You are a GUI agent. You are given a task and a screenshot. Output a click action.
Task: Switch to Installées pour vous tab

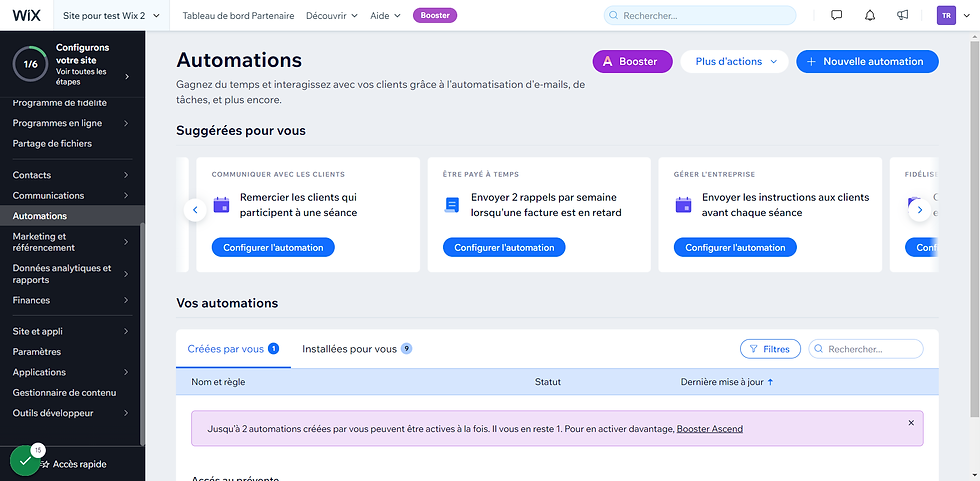click(357, 349)
